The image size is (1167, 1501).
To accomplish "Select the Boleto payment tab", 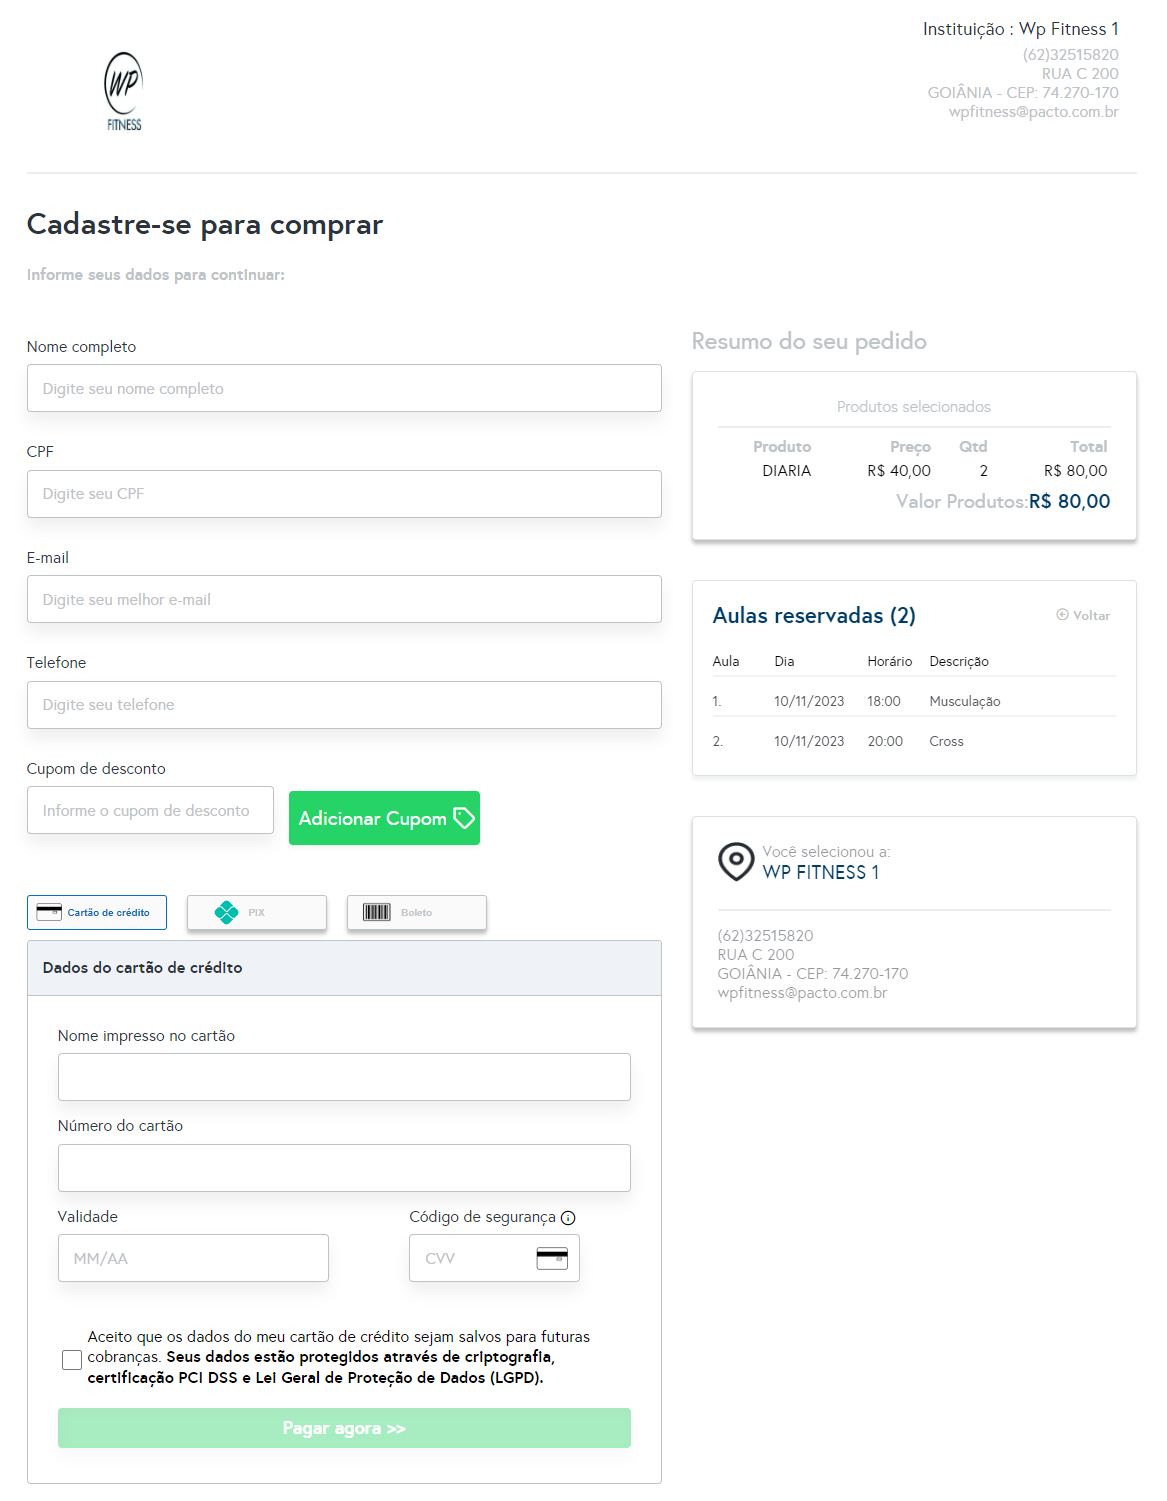I will (417, 912).
